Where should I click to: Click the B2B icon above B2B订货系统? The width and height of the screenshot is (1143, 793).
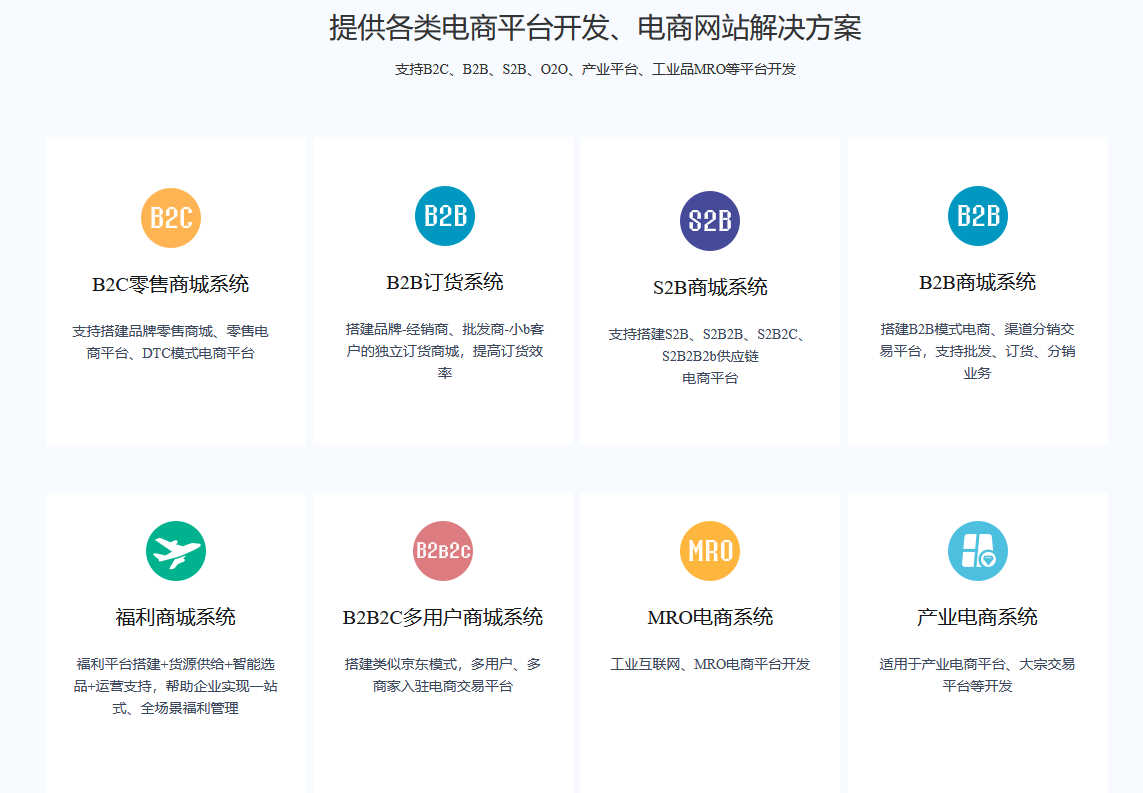pos(445,216)
